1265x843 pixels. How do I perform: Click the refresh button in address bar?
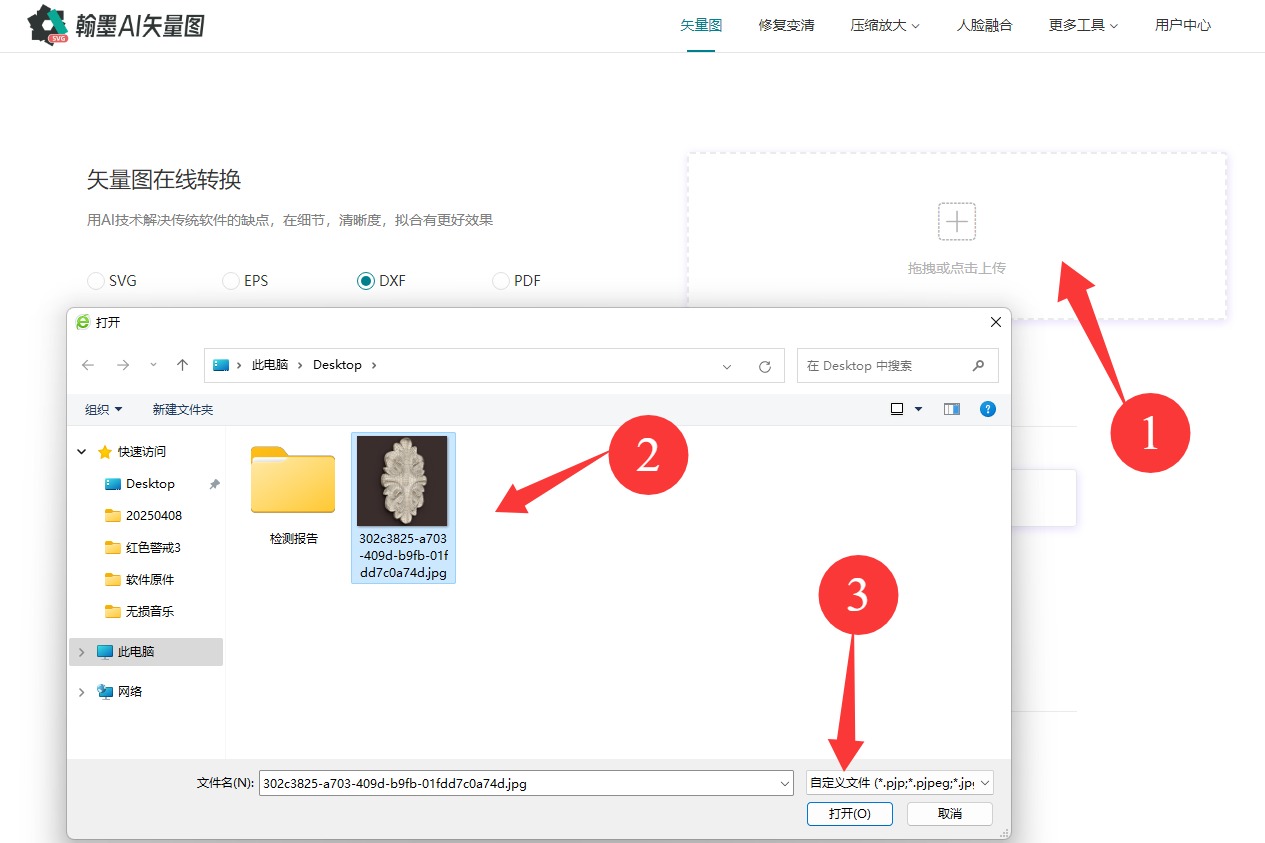tap(765, 366)
